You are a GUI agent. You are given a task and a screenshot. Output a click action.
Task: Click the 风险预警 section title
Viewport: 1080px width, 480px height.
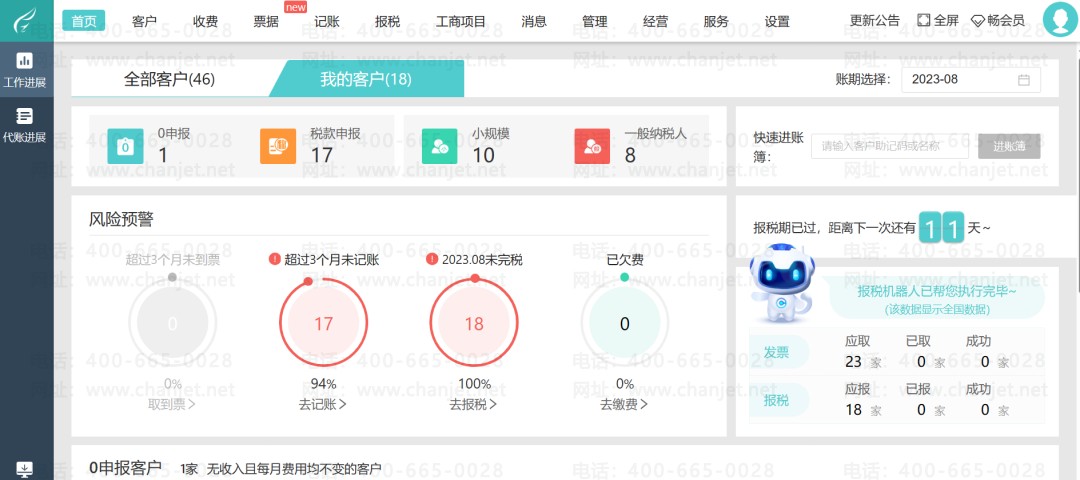coord(121,220)
